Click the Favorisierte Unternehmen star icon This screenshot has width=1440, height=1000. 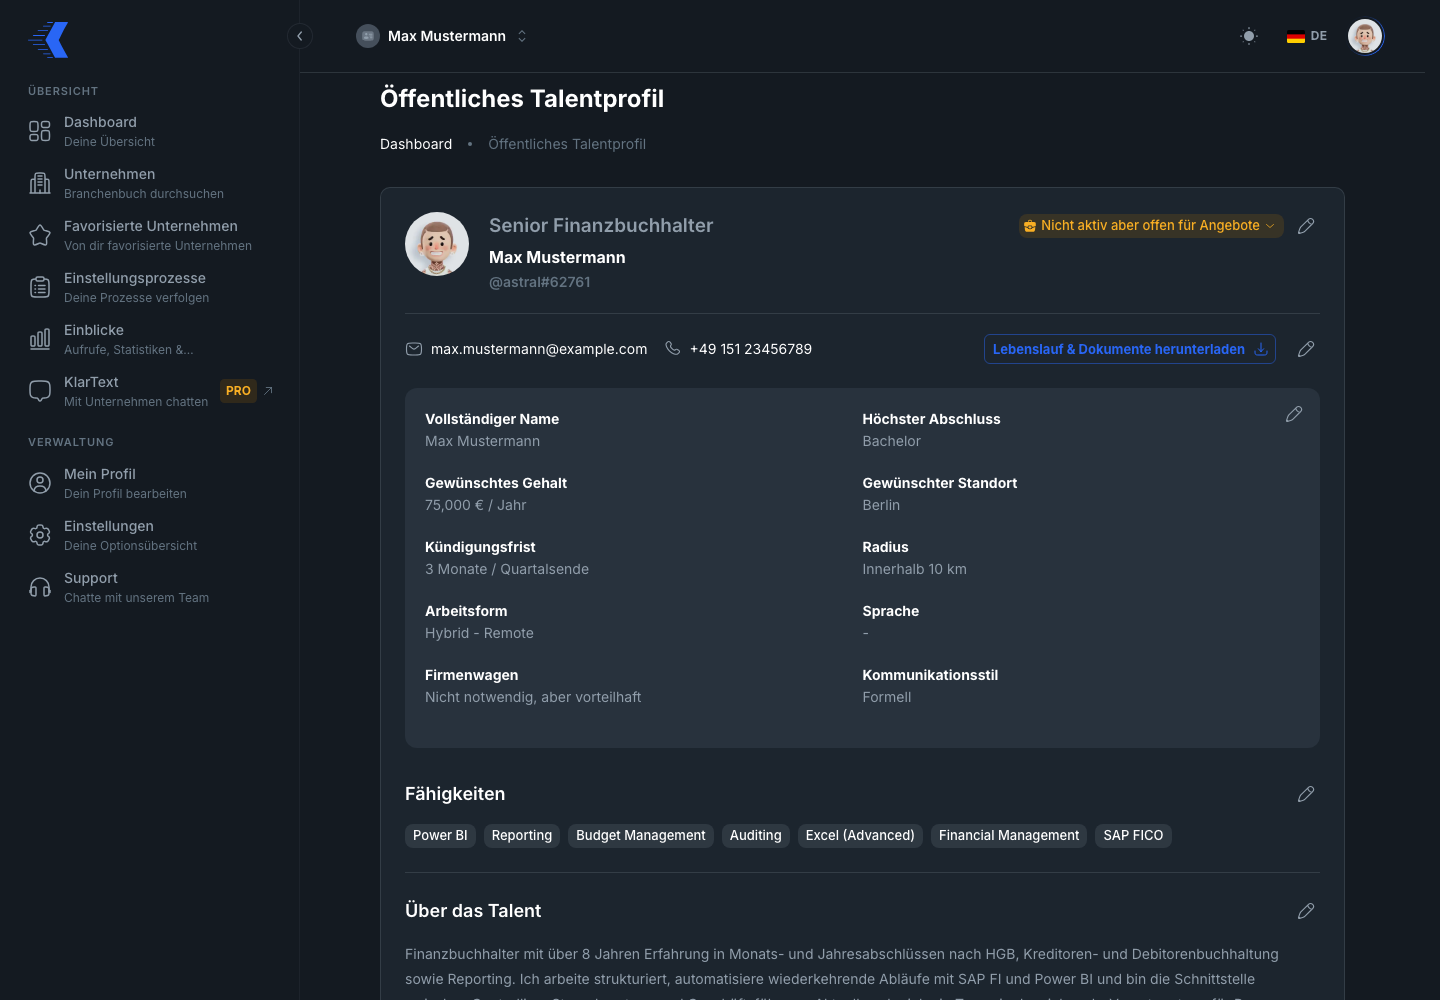pyautogui.click(x=40, y=235)
